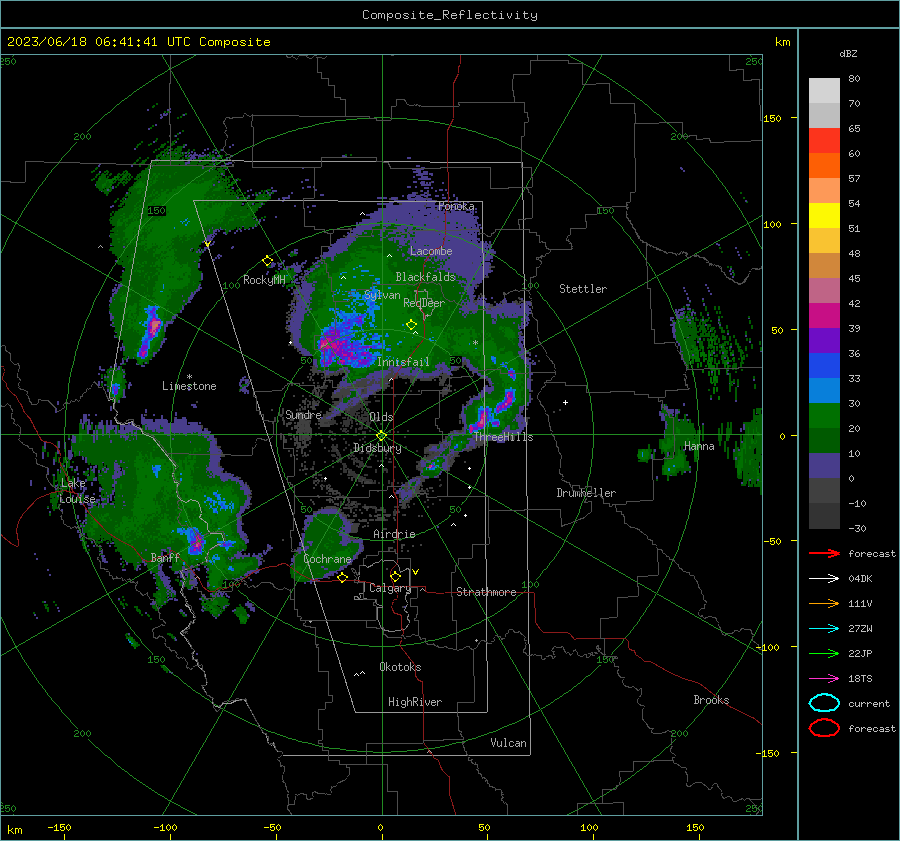Select the Lake Louise label

pos(77,491)
